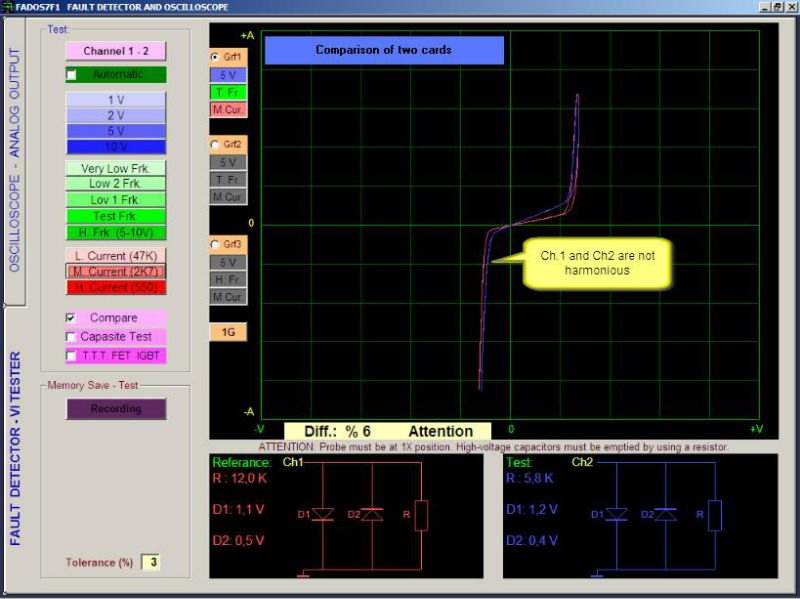
Task: Tick the Capasite Test checkbox
Action: pyautogui.click(x=72, y=337)
